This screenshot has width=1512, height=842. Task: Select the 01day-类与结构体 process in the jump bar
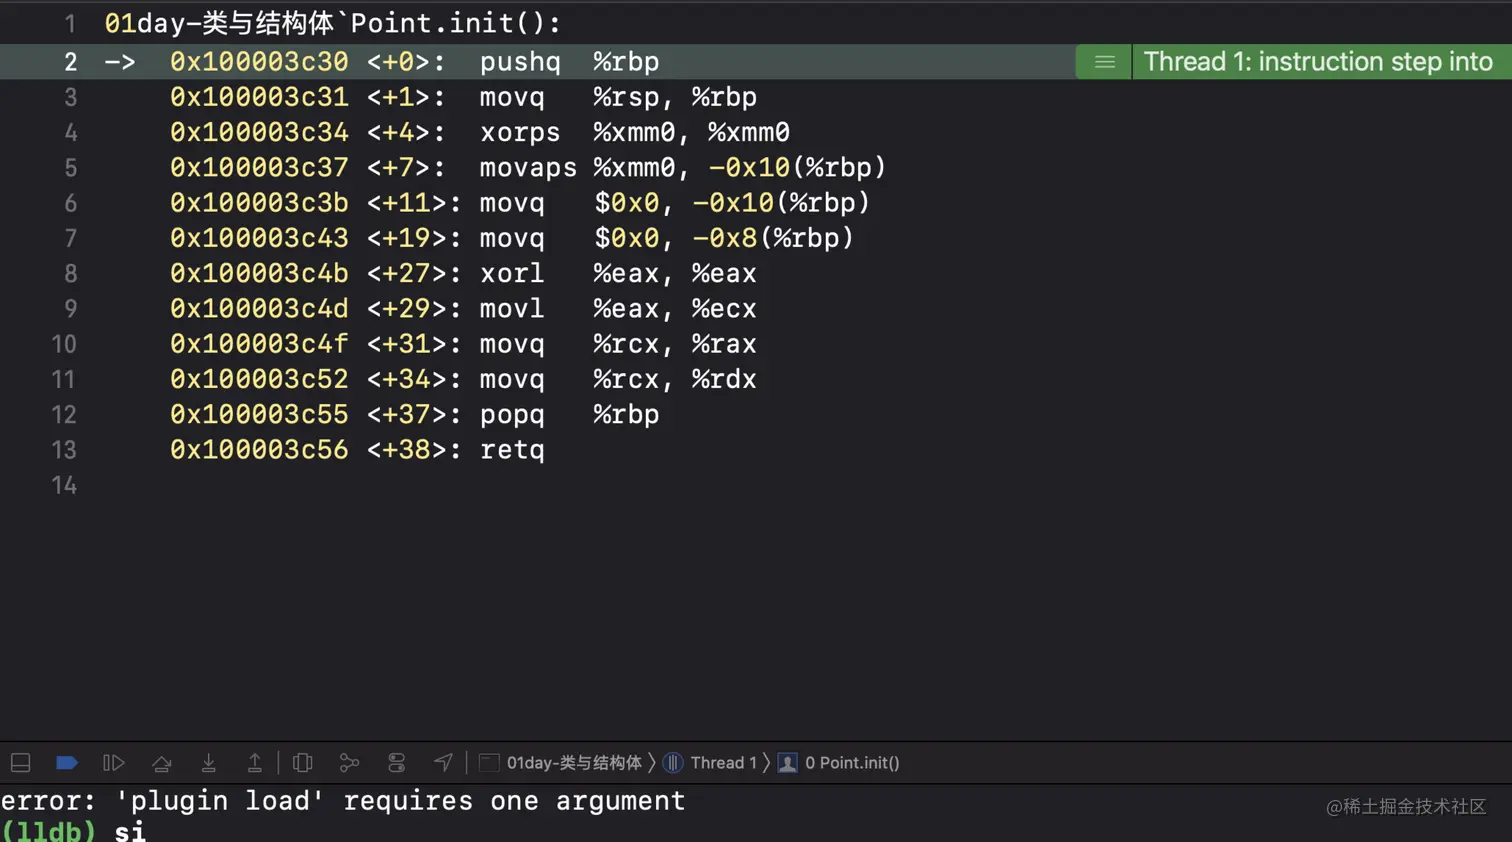point(561,763)
